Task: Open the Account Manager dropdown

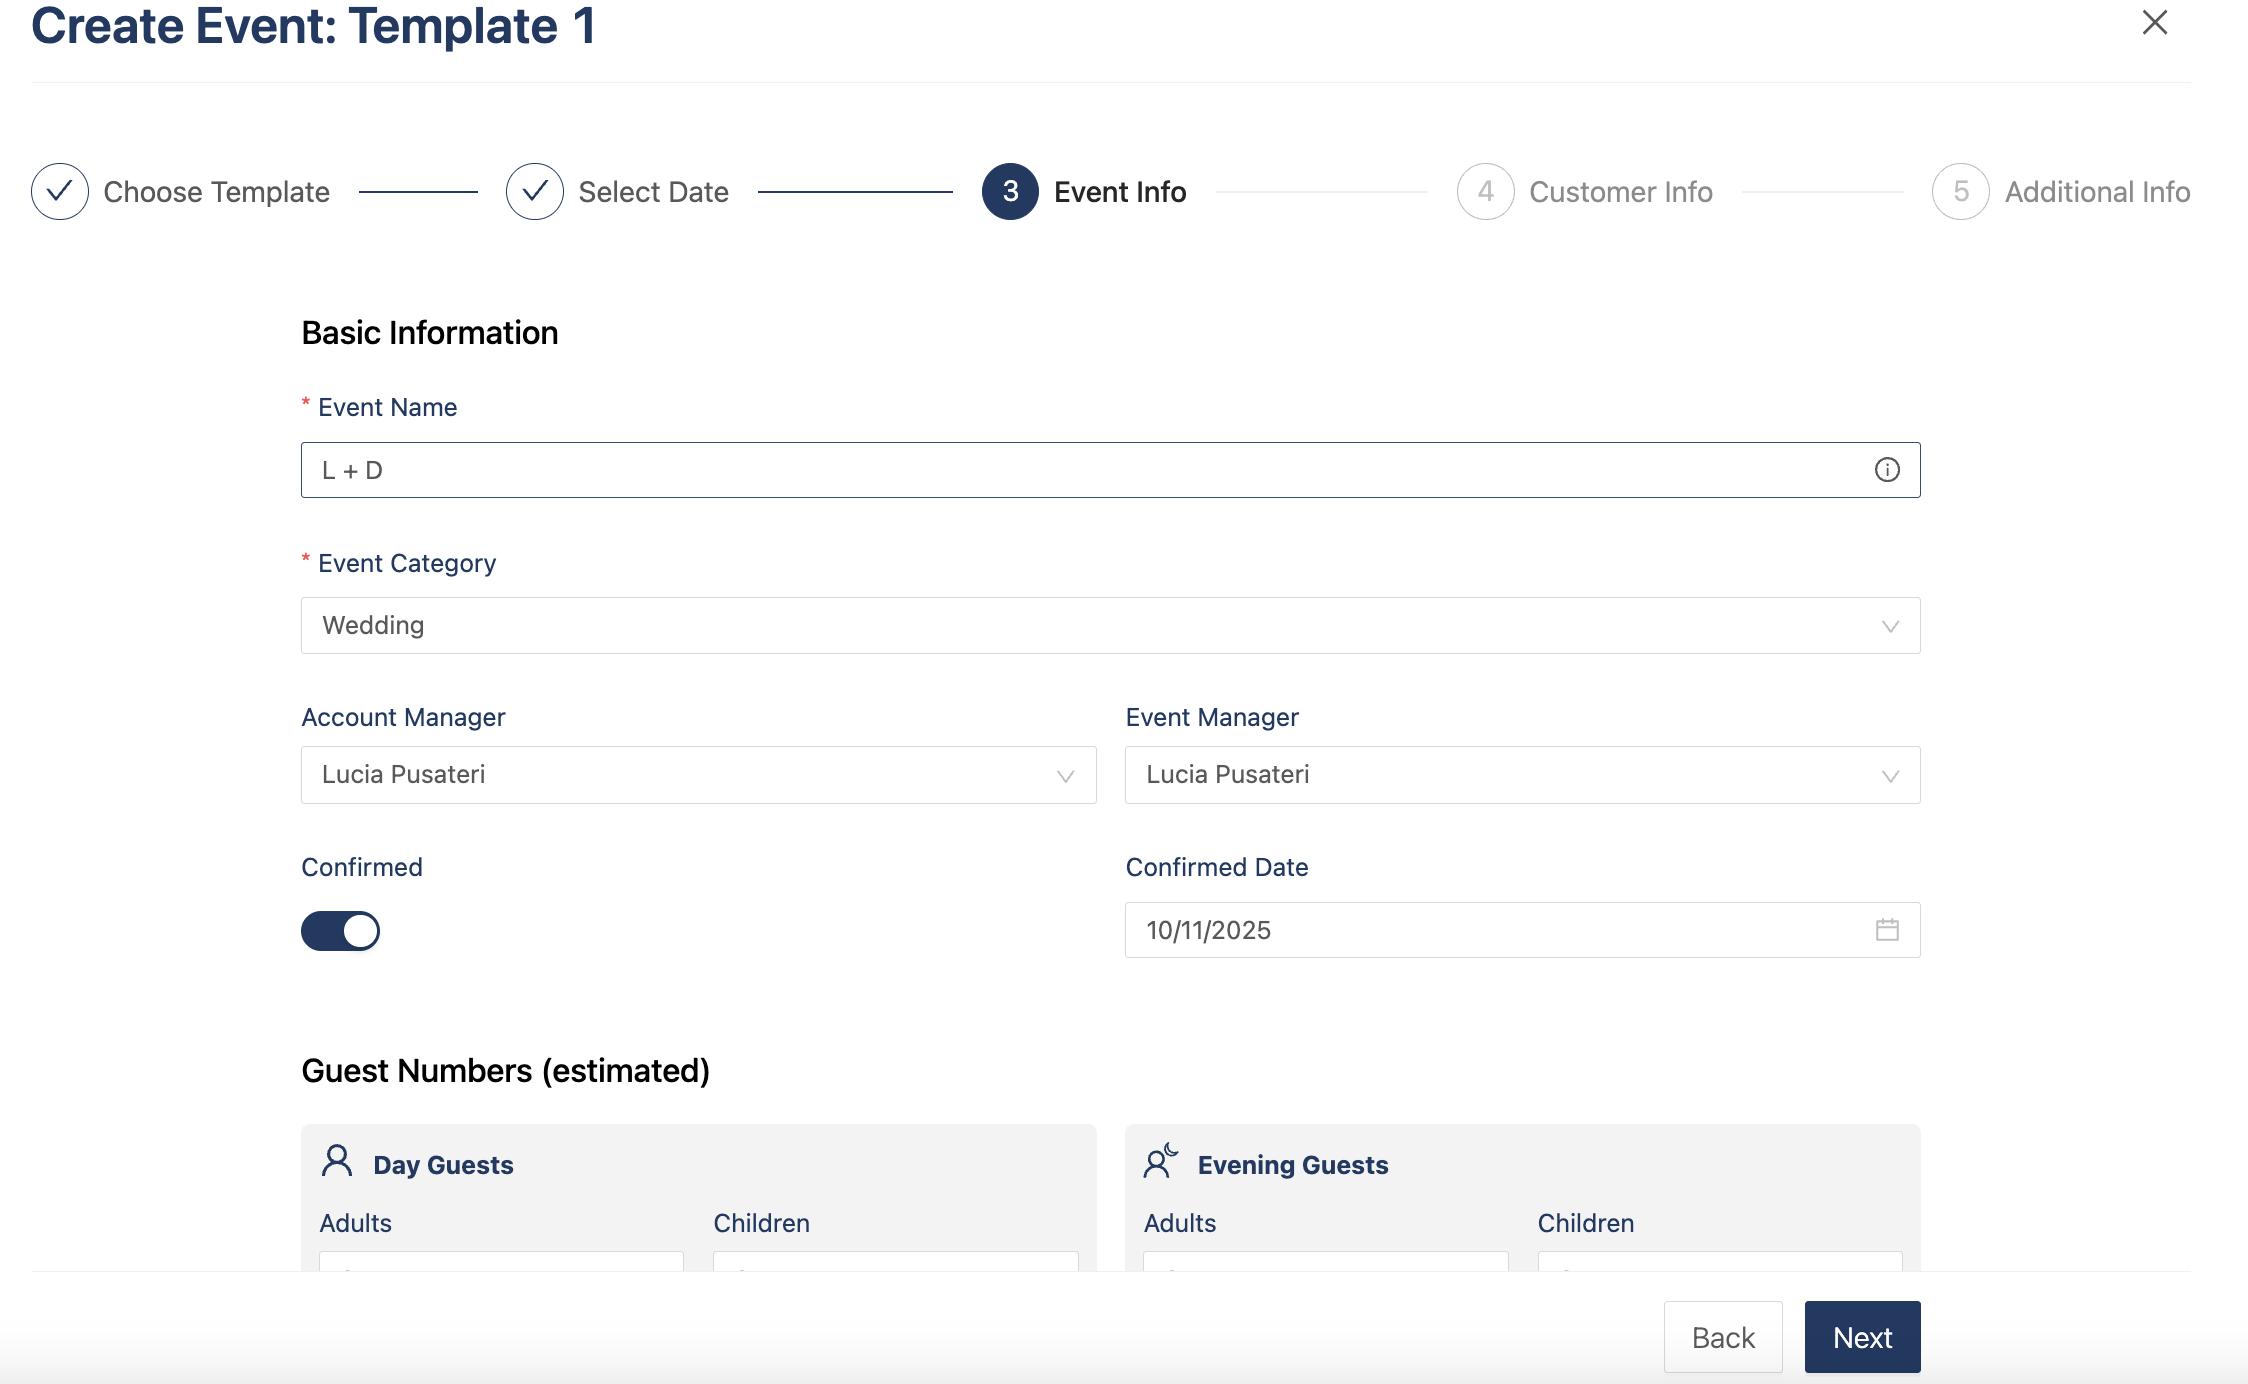Action: 698,775
